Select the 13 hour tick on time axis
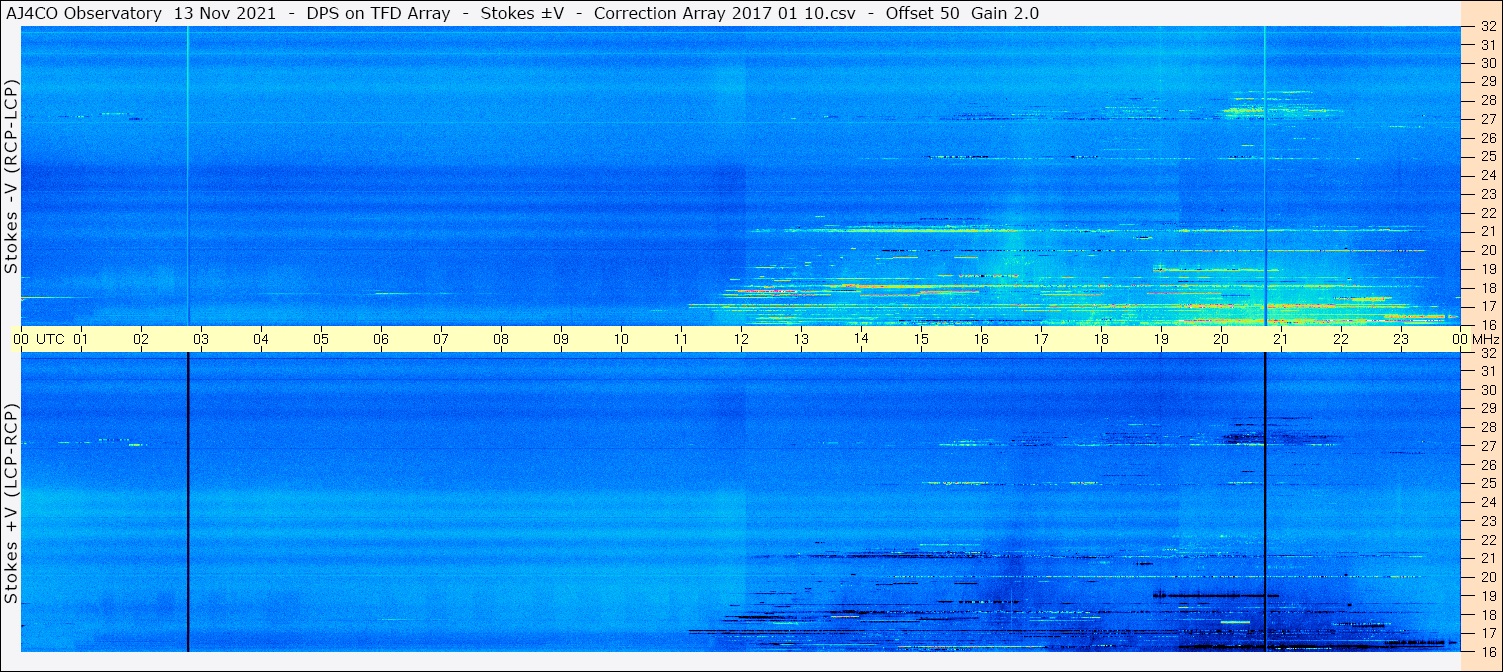 click(x=801, y=339)
